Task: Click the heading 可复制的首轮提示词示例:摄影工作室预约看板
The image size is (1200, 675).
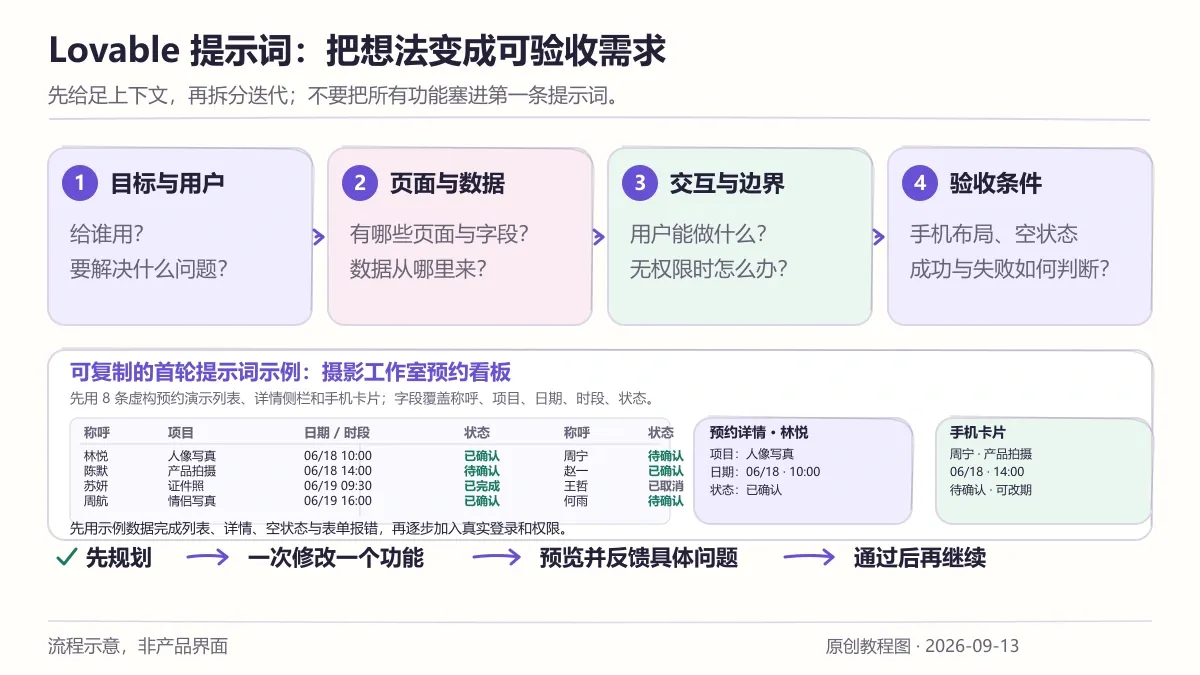Action: tap(290, 373)
